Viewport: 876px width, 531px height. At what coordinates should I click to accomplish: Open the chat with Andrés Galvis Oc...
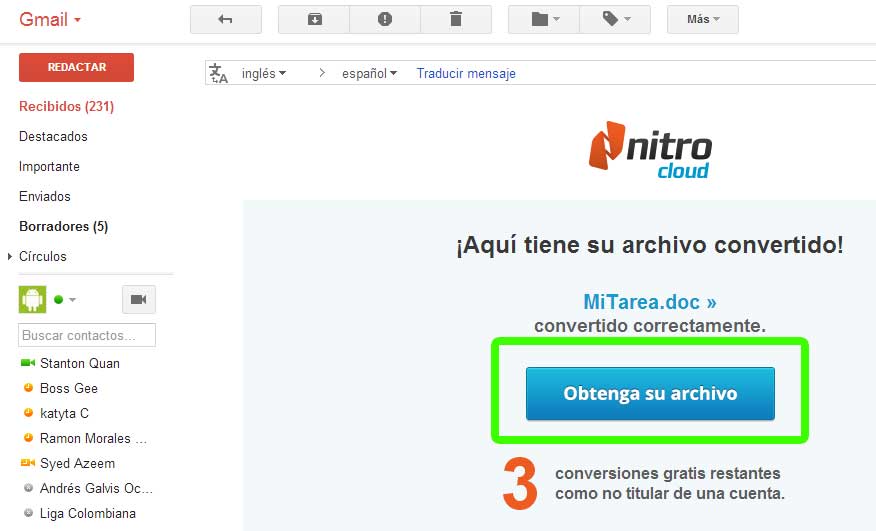tap(96, 489)
